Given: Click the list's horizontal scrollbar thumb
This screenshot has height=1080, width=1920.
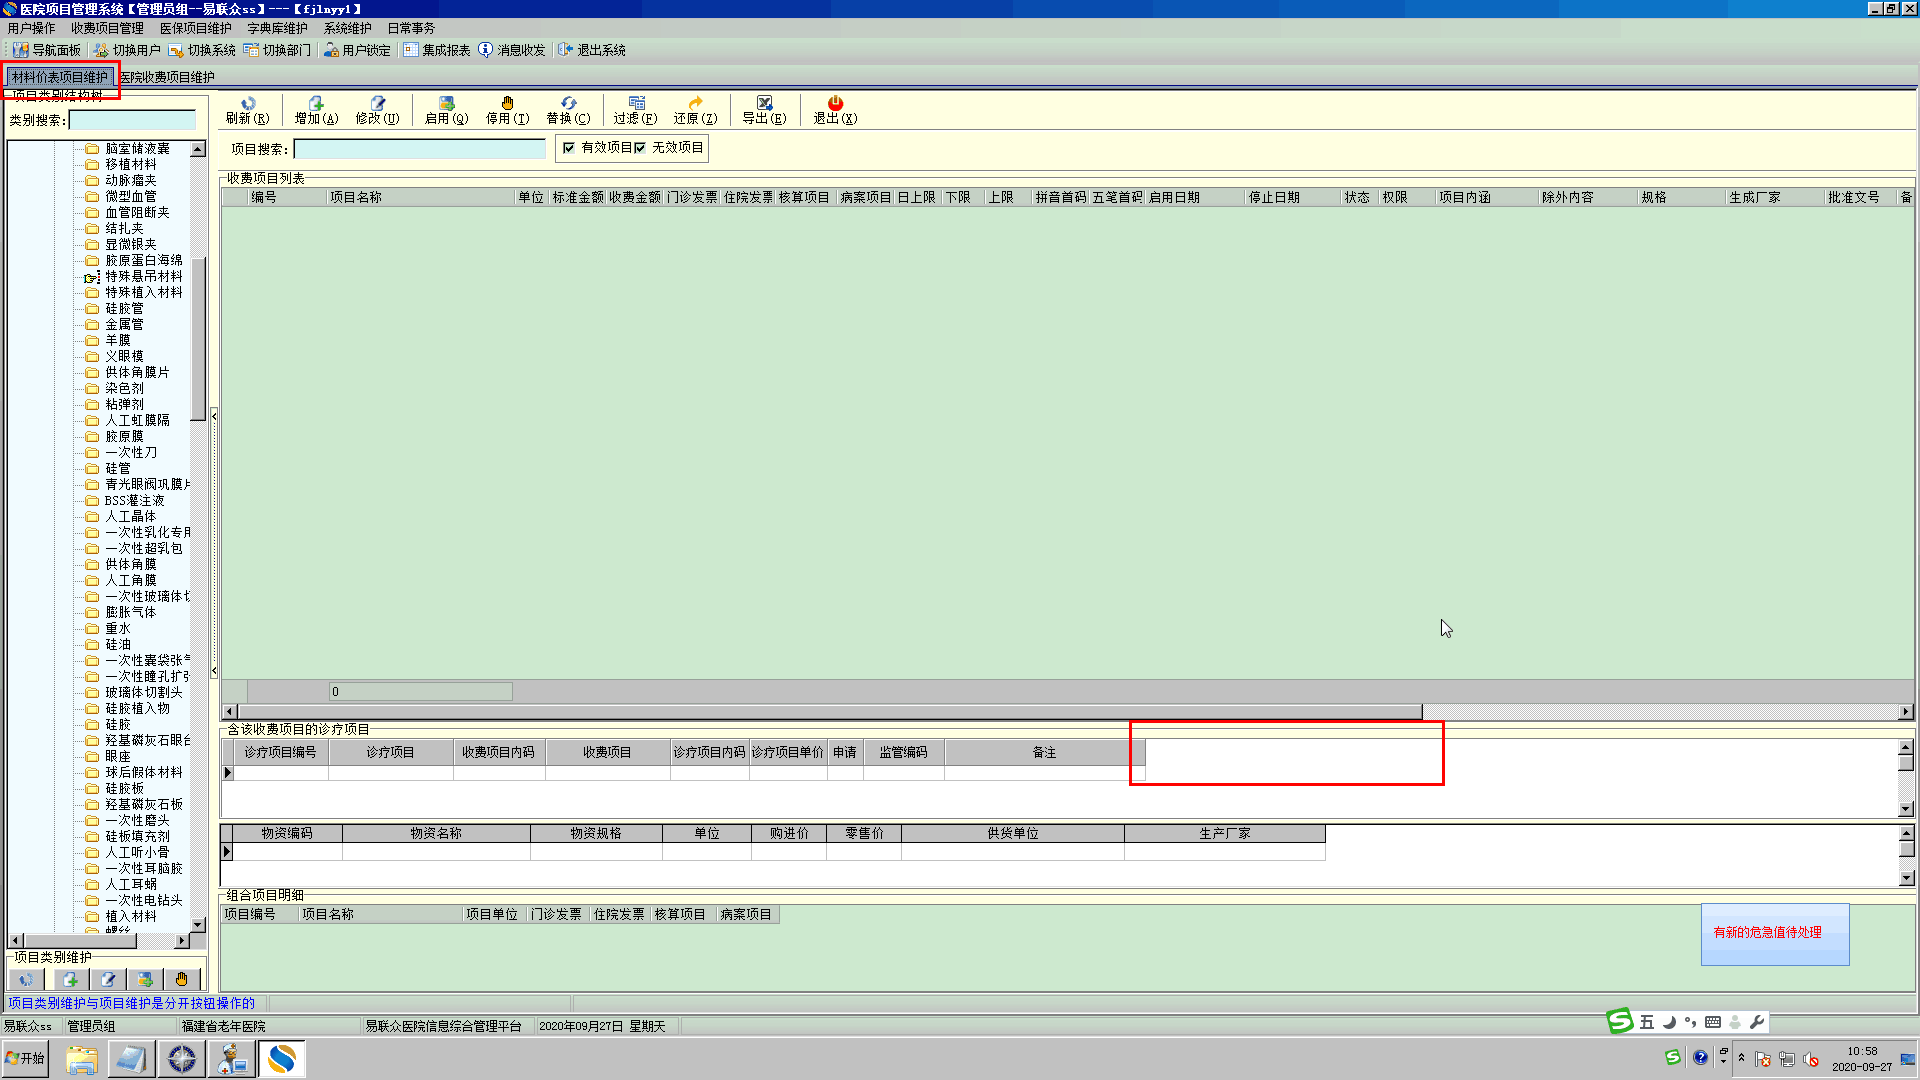Looking at the screenshot, I should pos(830,712).
